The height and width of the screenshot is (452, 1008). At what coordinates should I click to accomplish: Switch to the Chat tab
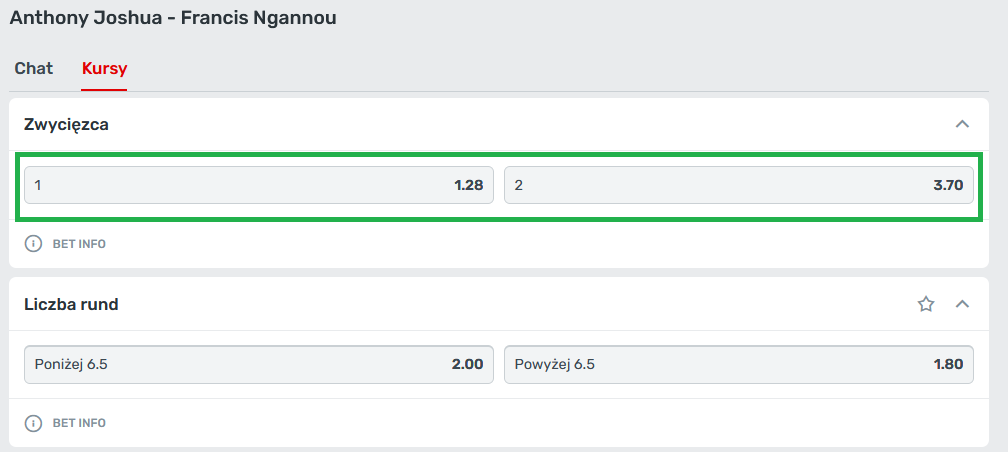33,69
